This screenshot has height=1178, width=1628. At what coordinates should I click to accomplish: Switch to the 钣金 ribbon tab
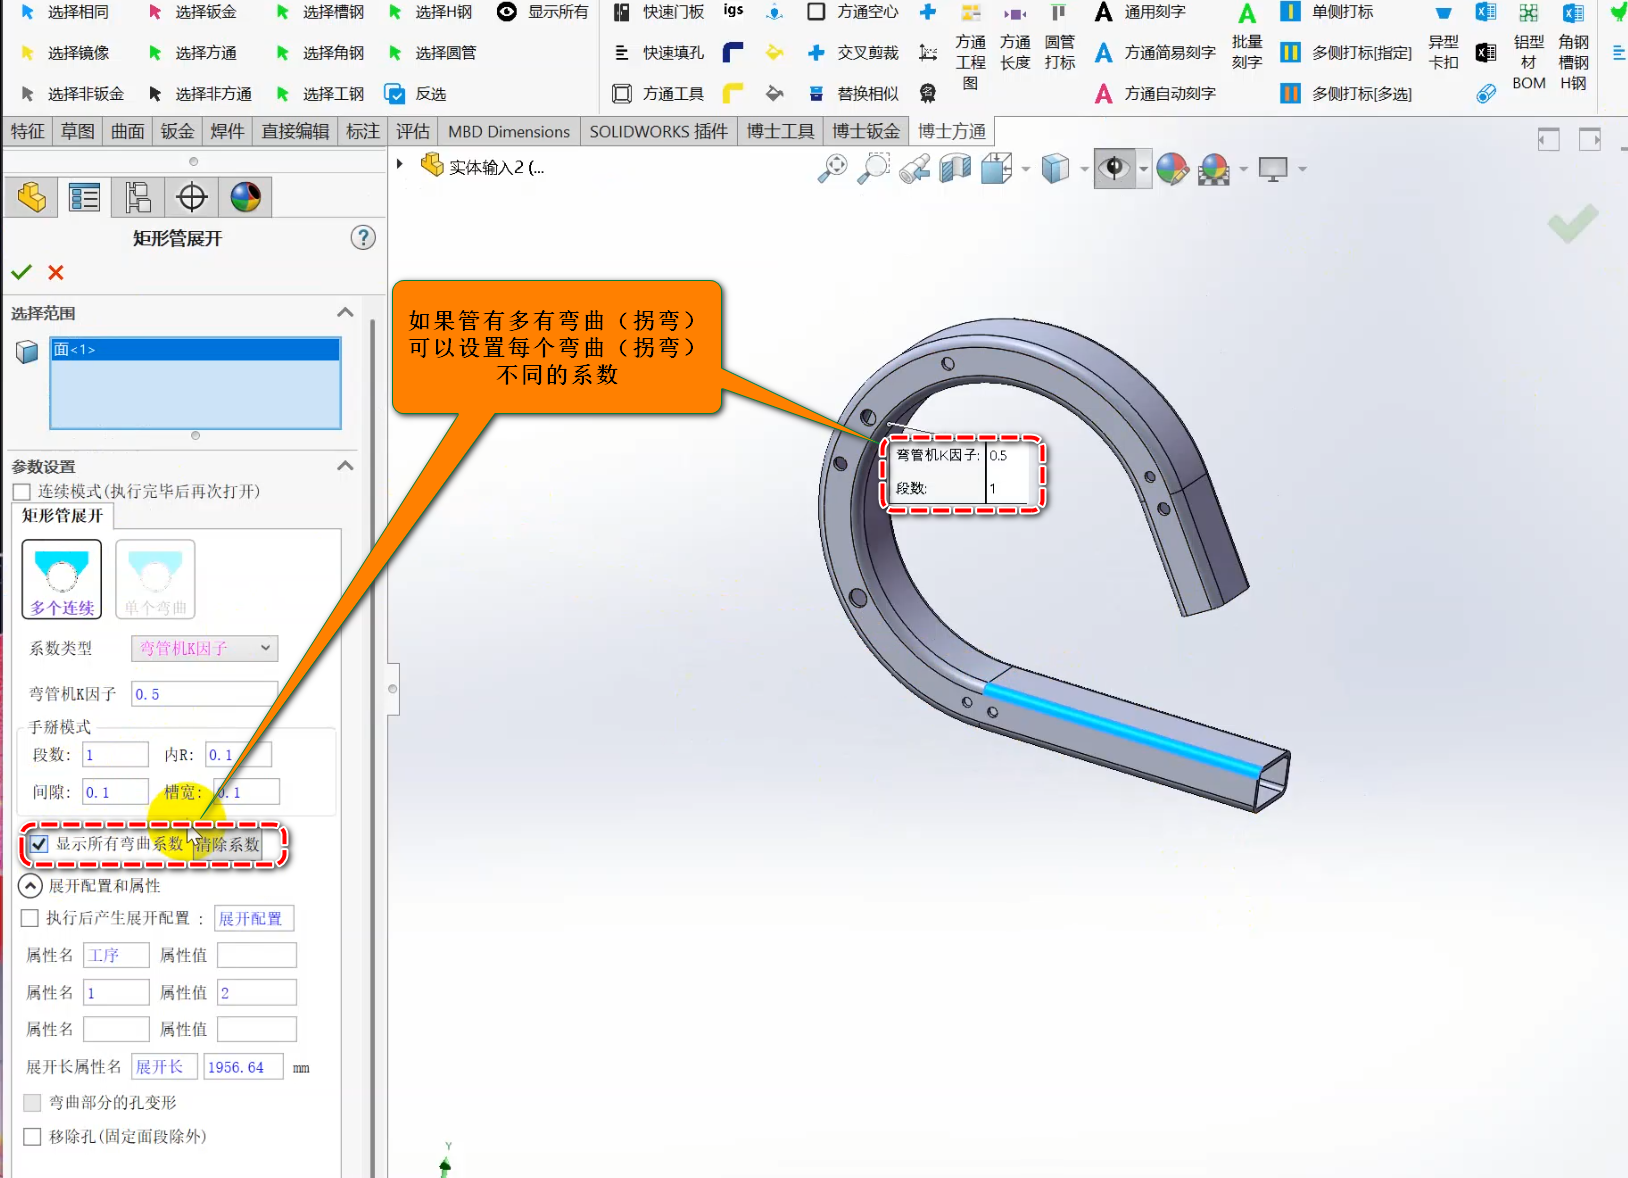pos(177,131)
